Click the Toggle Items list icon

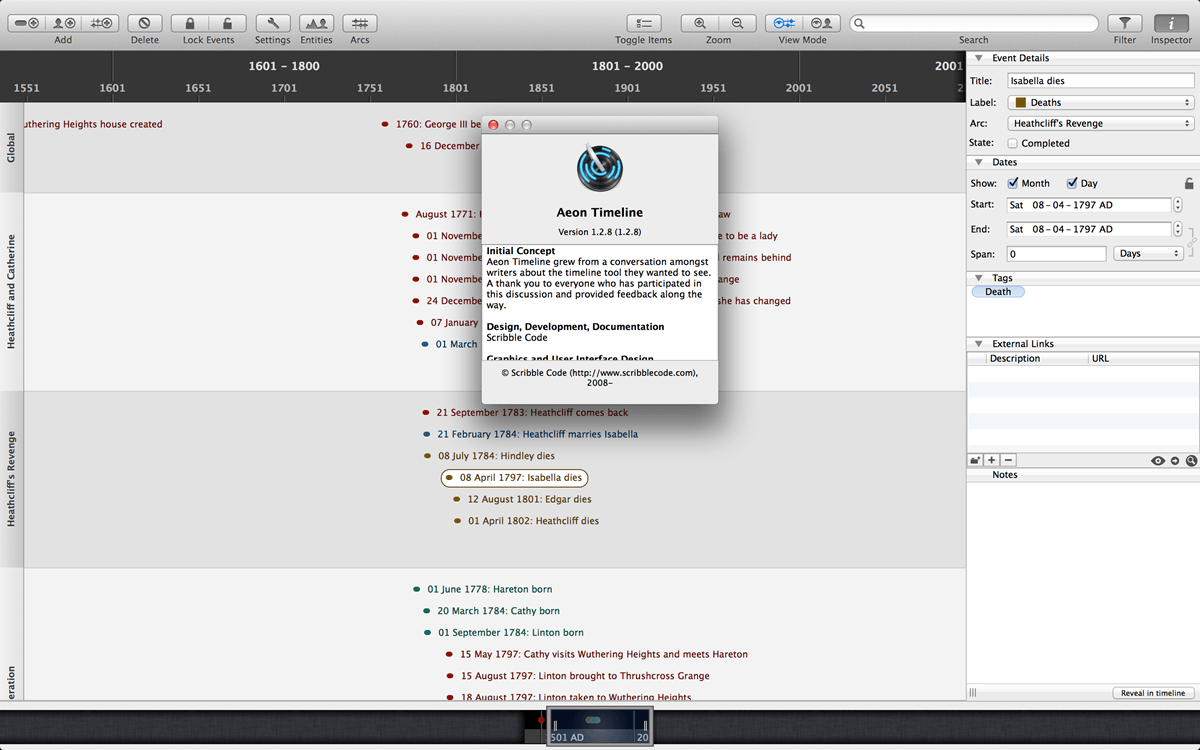(644, 23)
